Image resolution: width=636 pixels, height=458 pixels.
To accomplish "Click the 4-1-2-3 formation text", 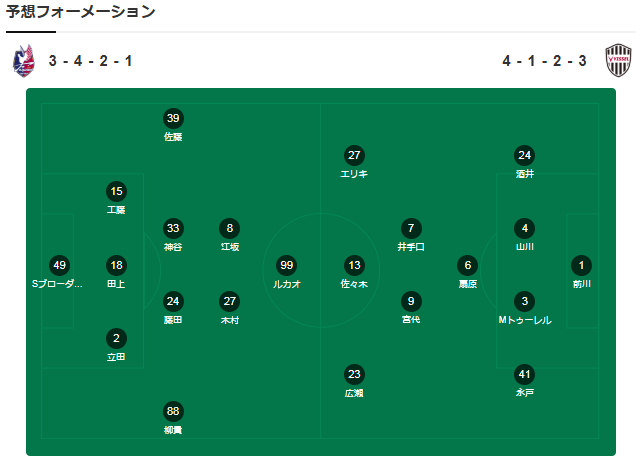I will 544,61.
